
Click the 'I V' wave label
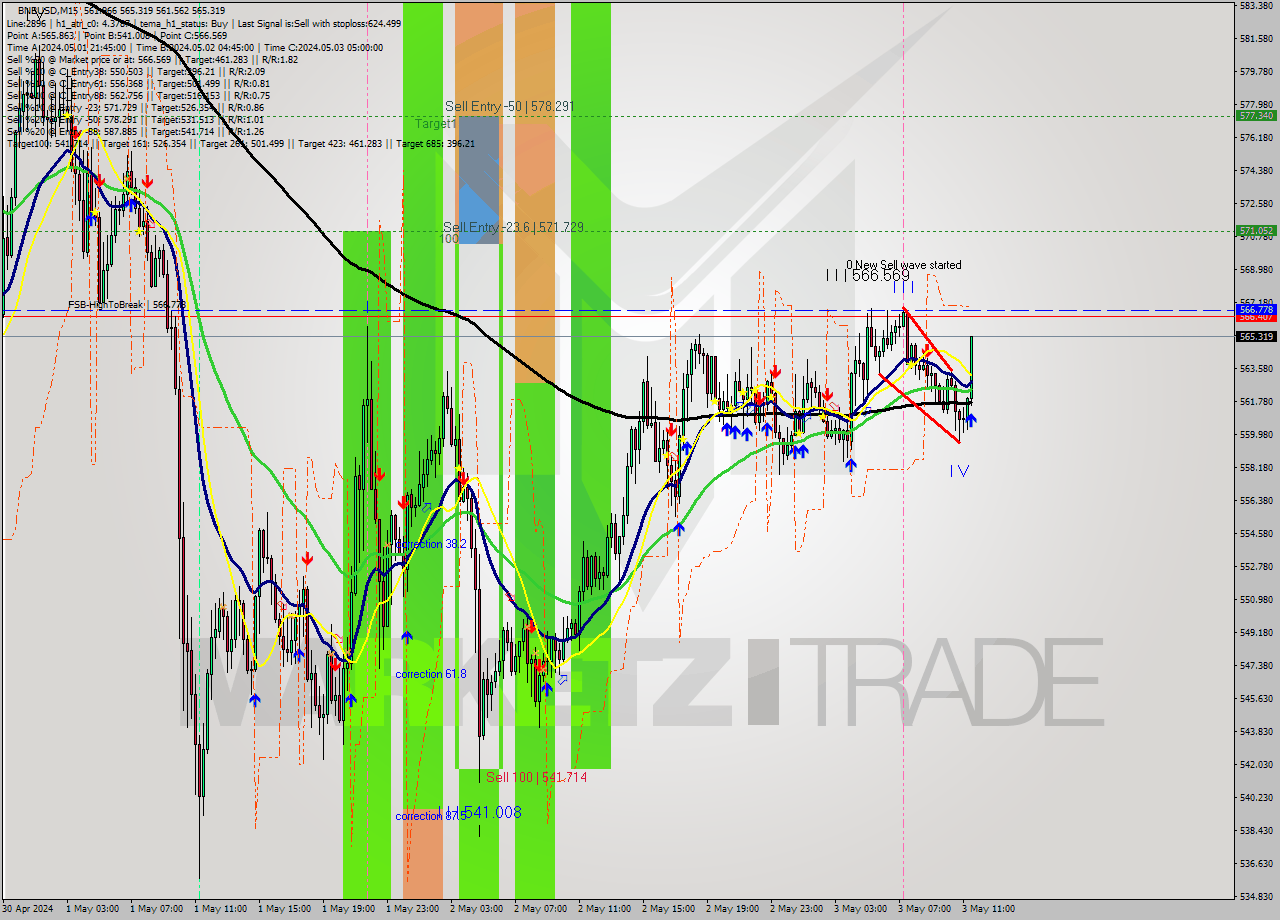pos(959,470)
